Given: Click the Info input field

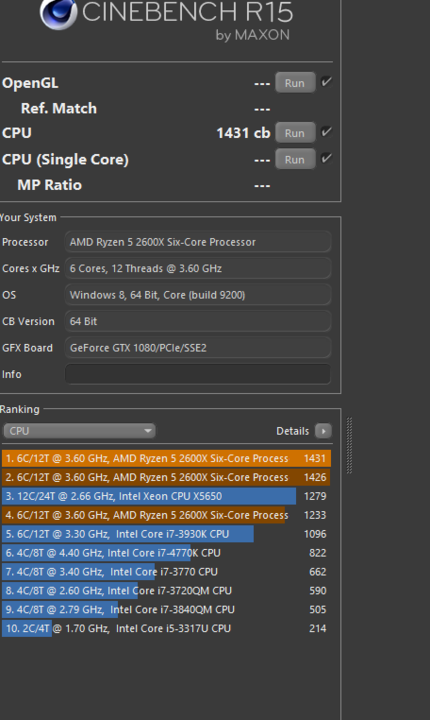Looking at the screenshot, I should tap(198, 374).
